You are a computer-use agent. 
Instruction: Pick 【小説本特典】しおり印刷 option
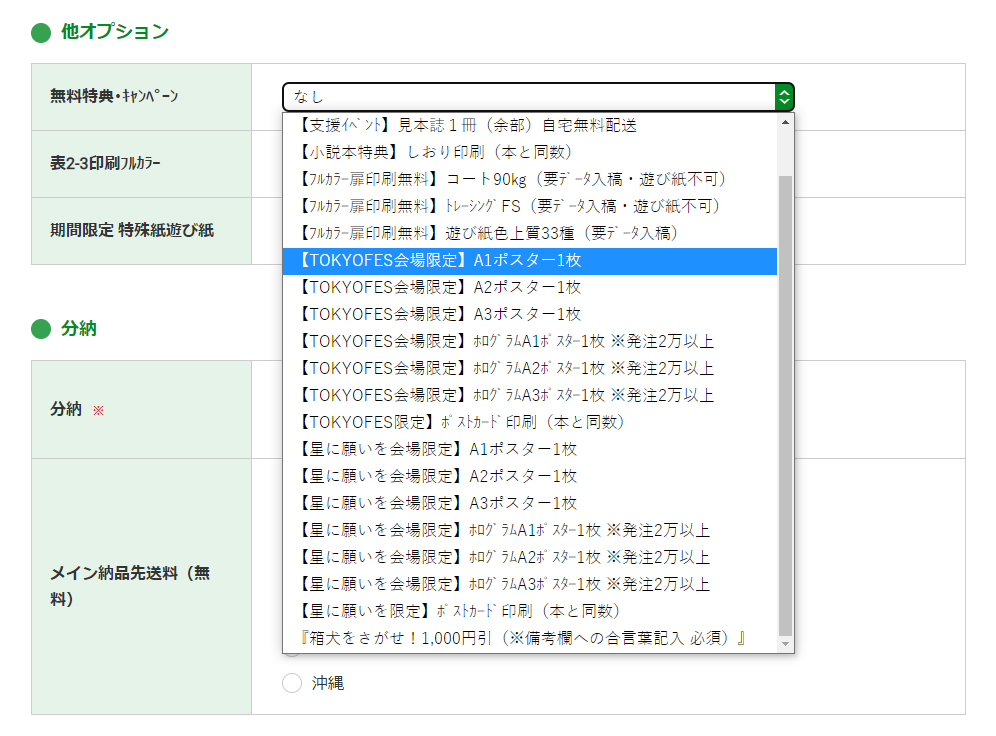(530, 152)
